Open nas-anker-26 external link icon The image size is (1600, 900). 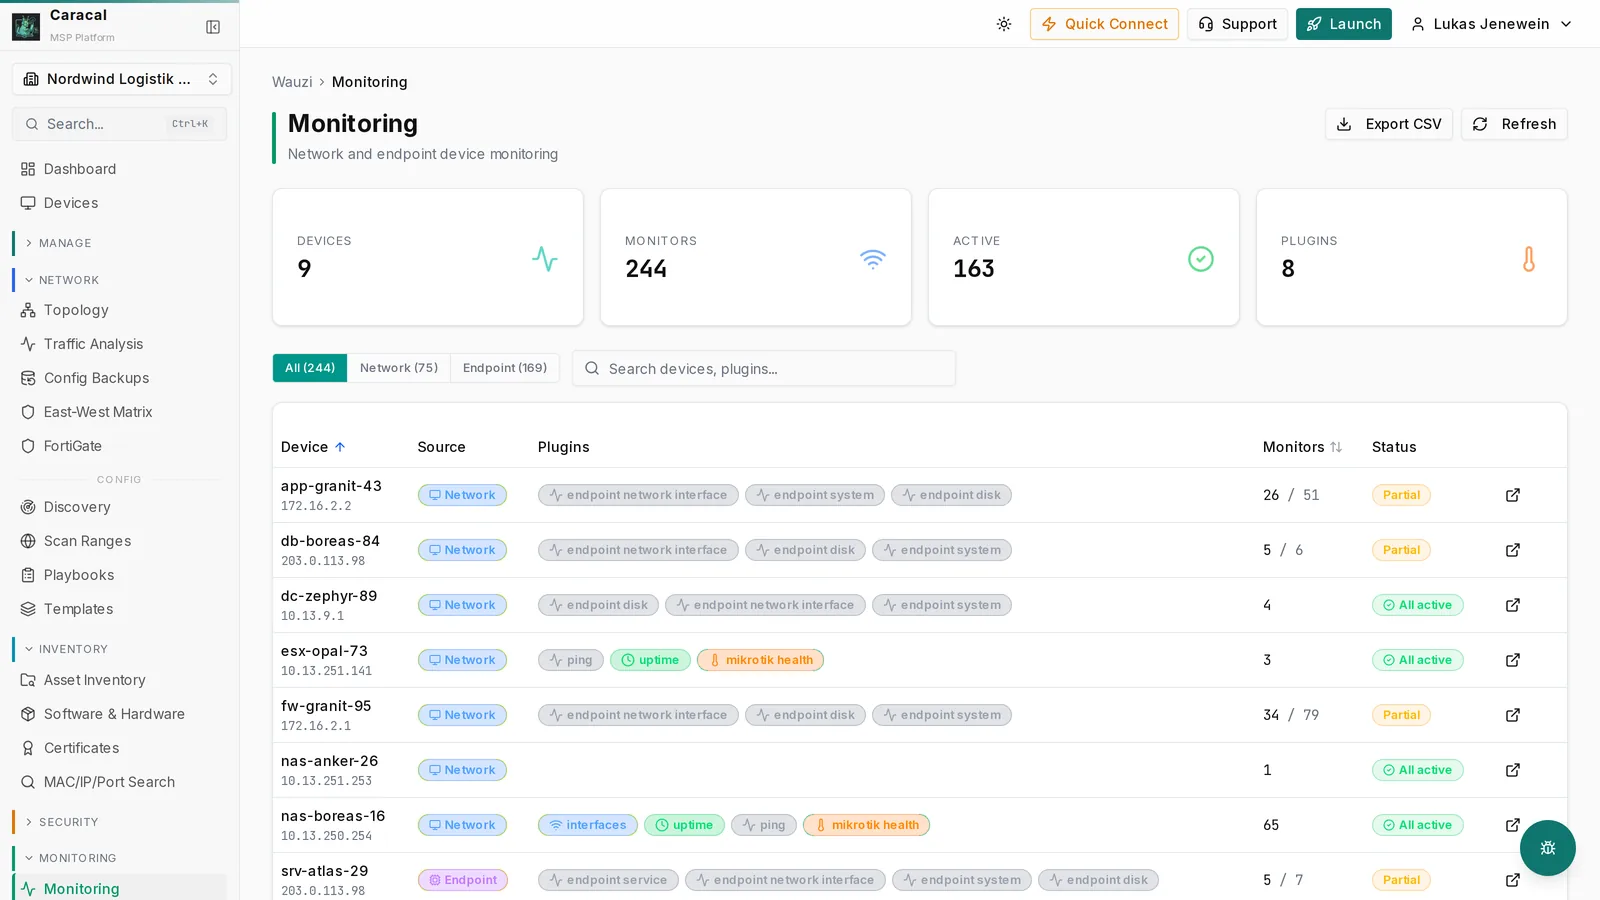pos(1513,770)
